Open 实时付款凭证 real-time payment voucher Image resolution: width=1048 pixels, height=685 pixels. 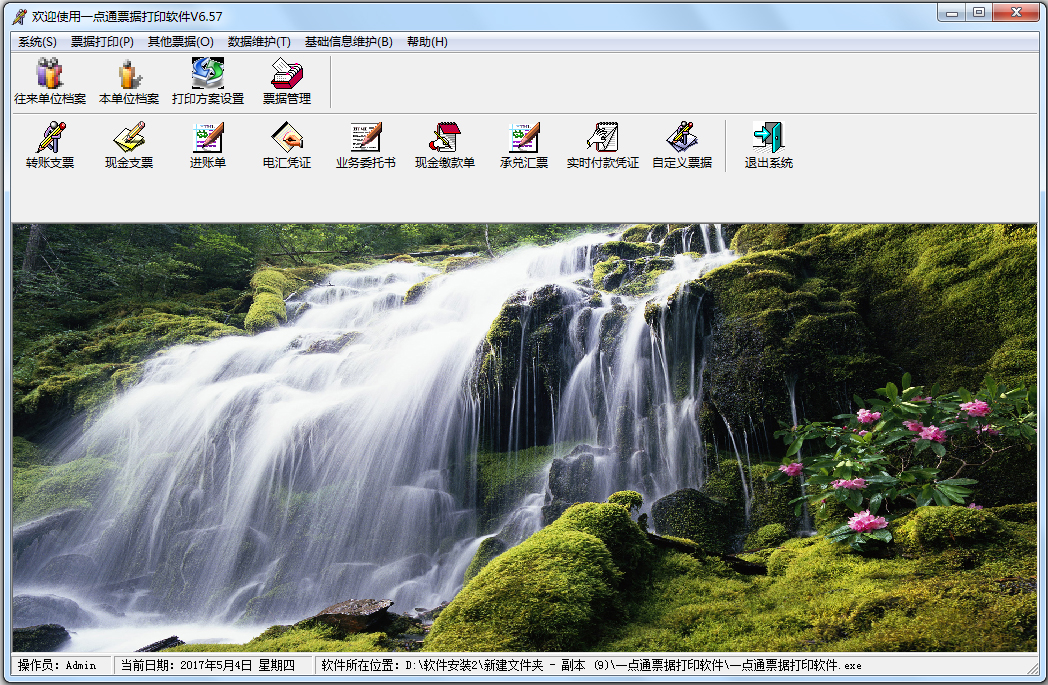pyautogui.click(x=604, y=148)
